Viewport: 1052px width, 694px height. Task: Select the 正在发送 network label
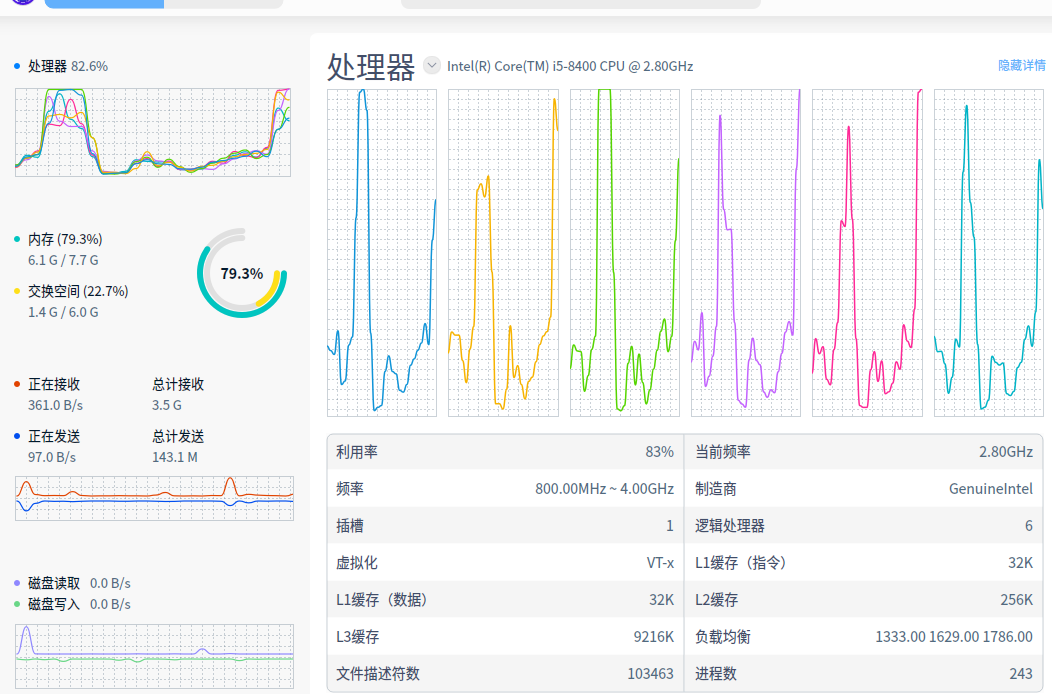pos(54,436)
